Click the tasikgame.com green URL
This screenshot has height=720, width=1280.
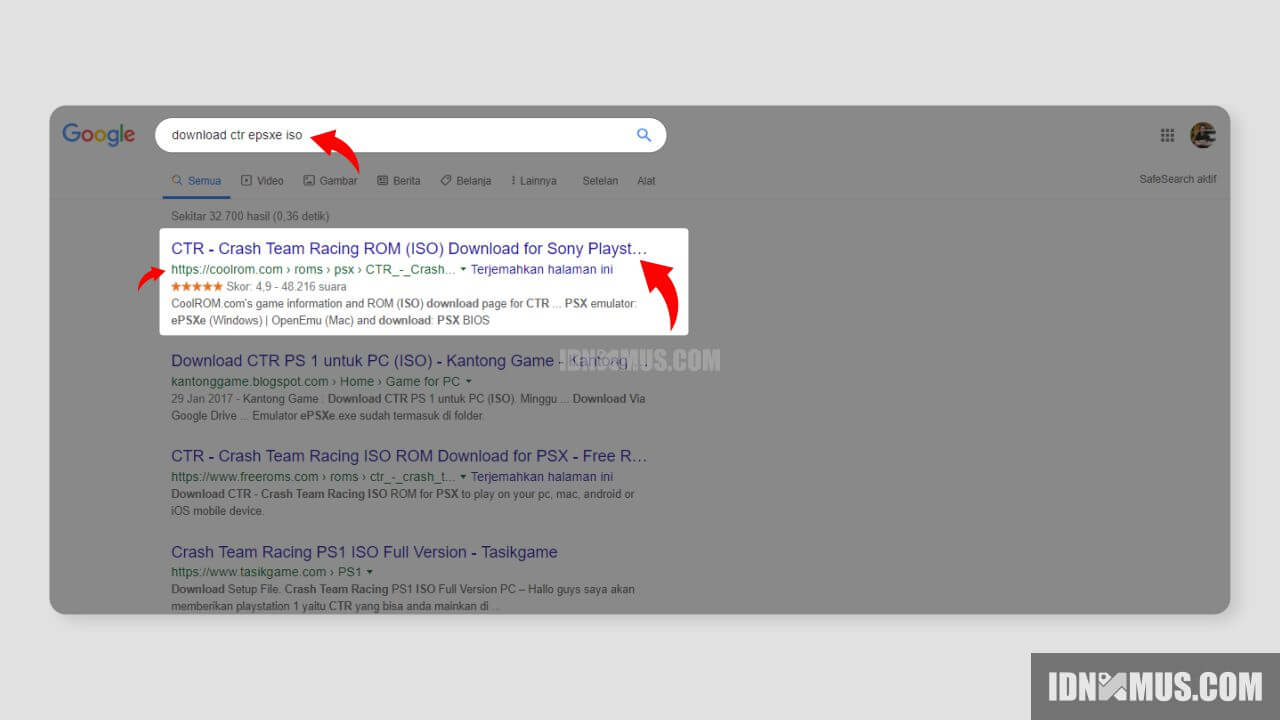pyautogui.click(x=266, y=572)
